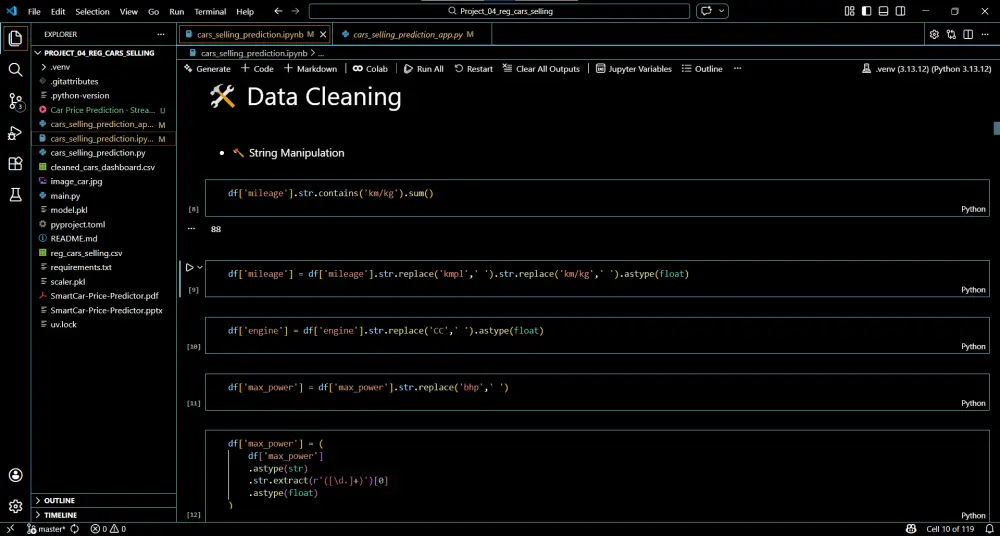Viewport: 1000px width, 536px height.
Task: Switch to cars_selling_prediction_app.py tab
Action: (x=408, y=34)
